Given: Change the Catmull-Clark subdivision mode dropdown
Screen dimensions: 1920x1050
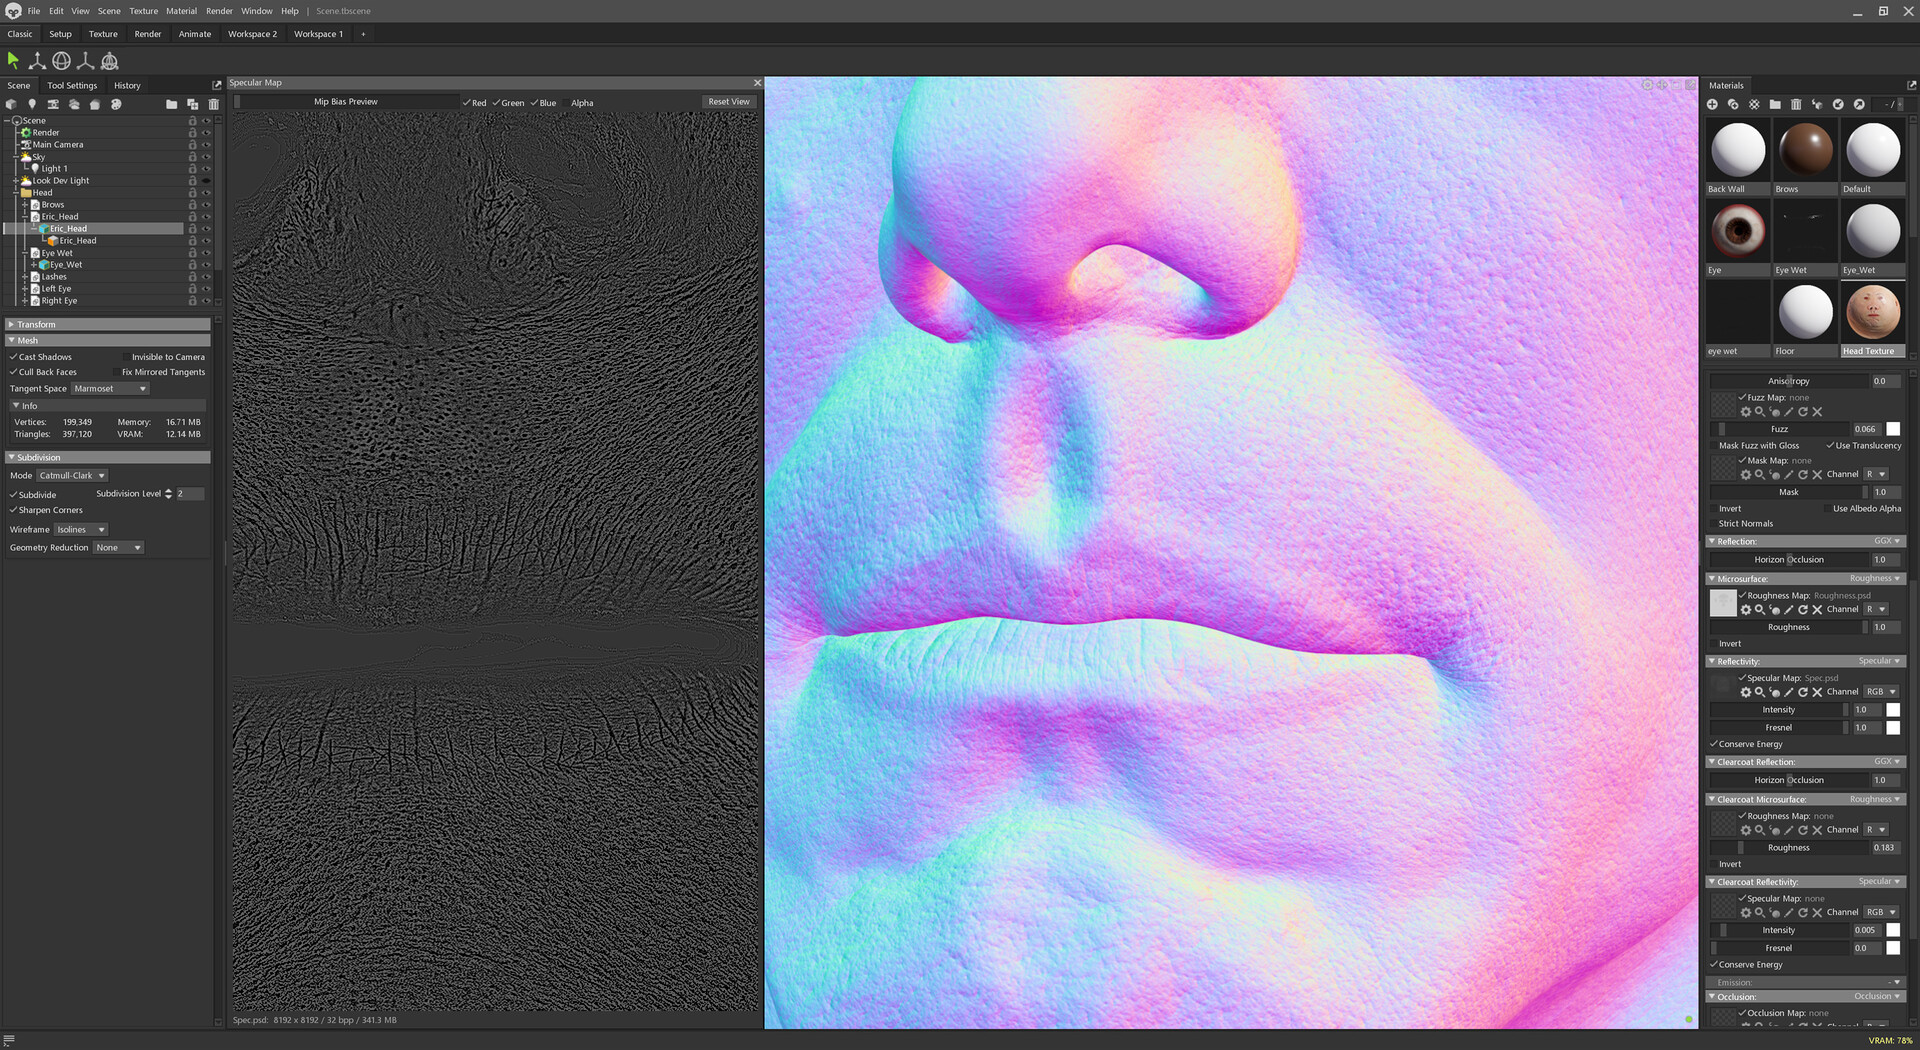Looking at the screenshot, I should pos(71,475).
